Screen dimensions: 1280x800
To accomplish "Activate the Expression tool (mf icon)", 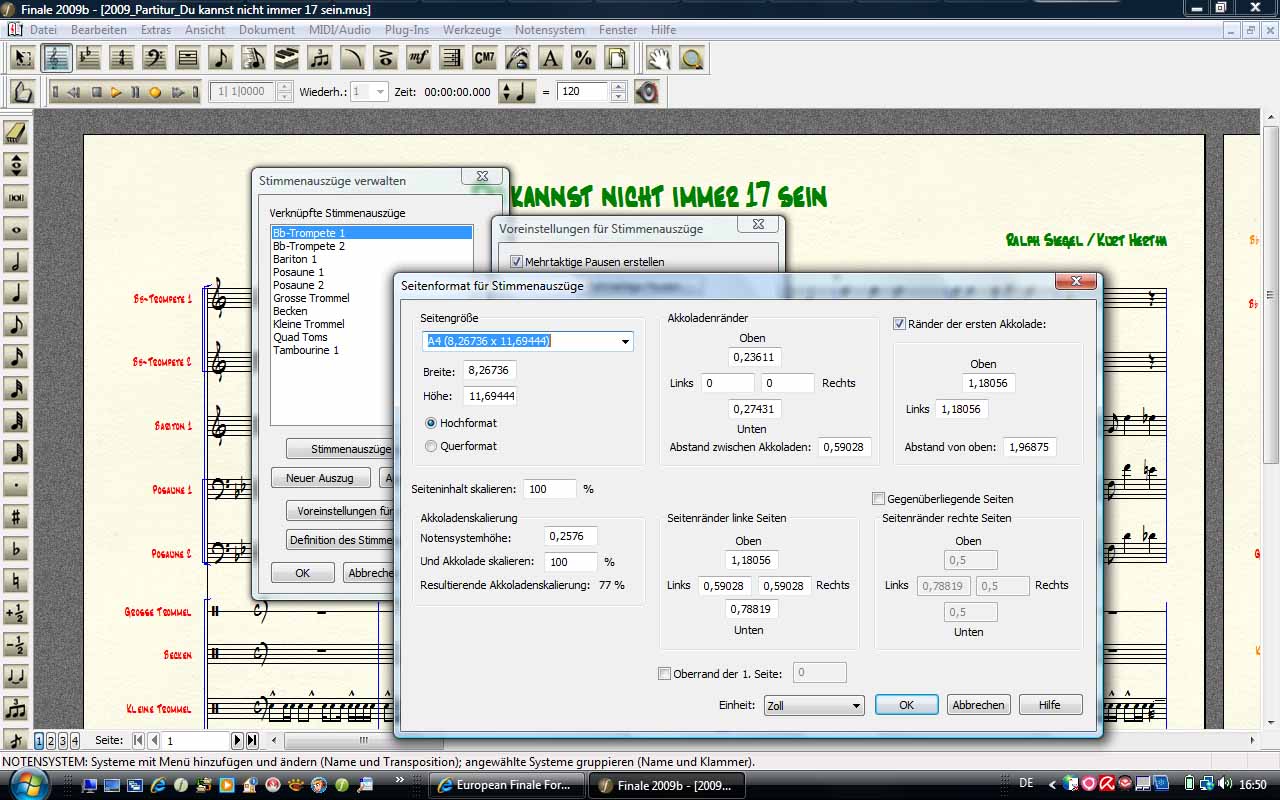I will pyautogui.click(x=418, y=58).
